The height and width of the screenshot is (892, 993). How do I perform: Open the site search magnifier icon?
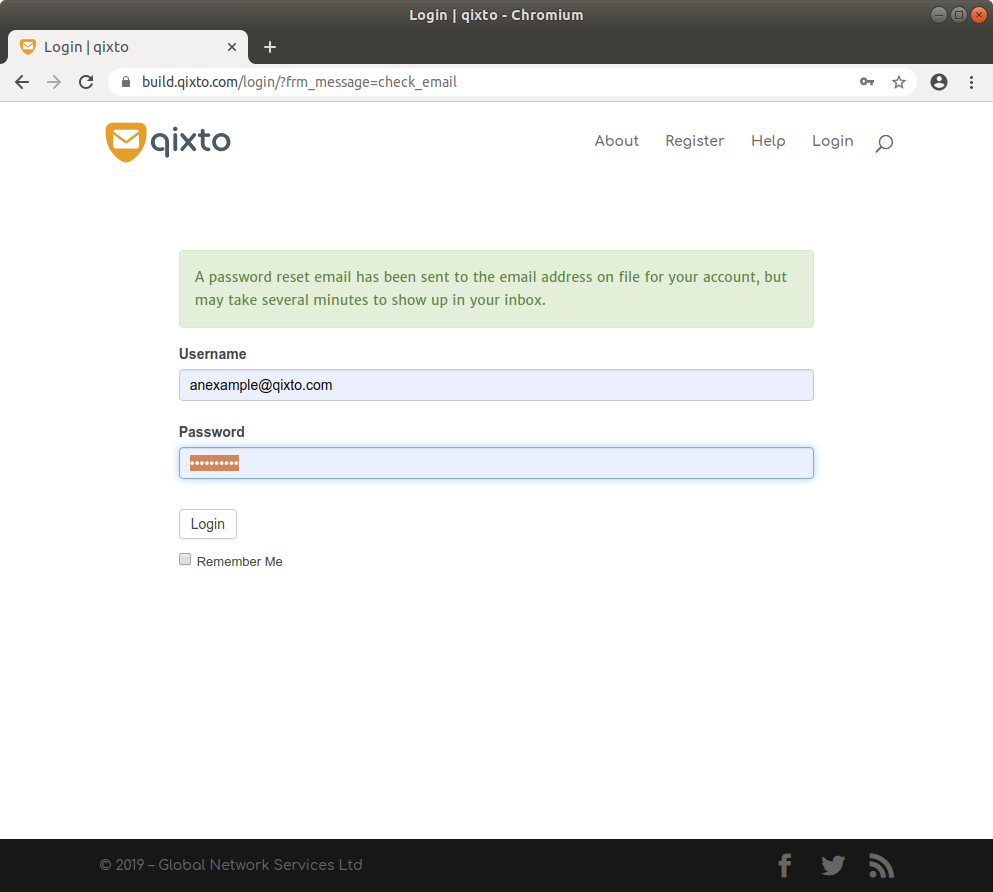884,144
